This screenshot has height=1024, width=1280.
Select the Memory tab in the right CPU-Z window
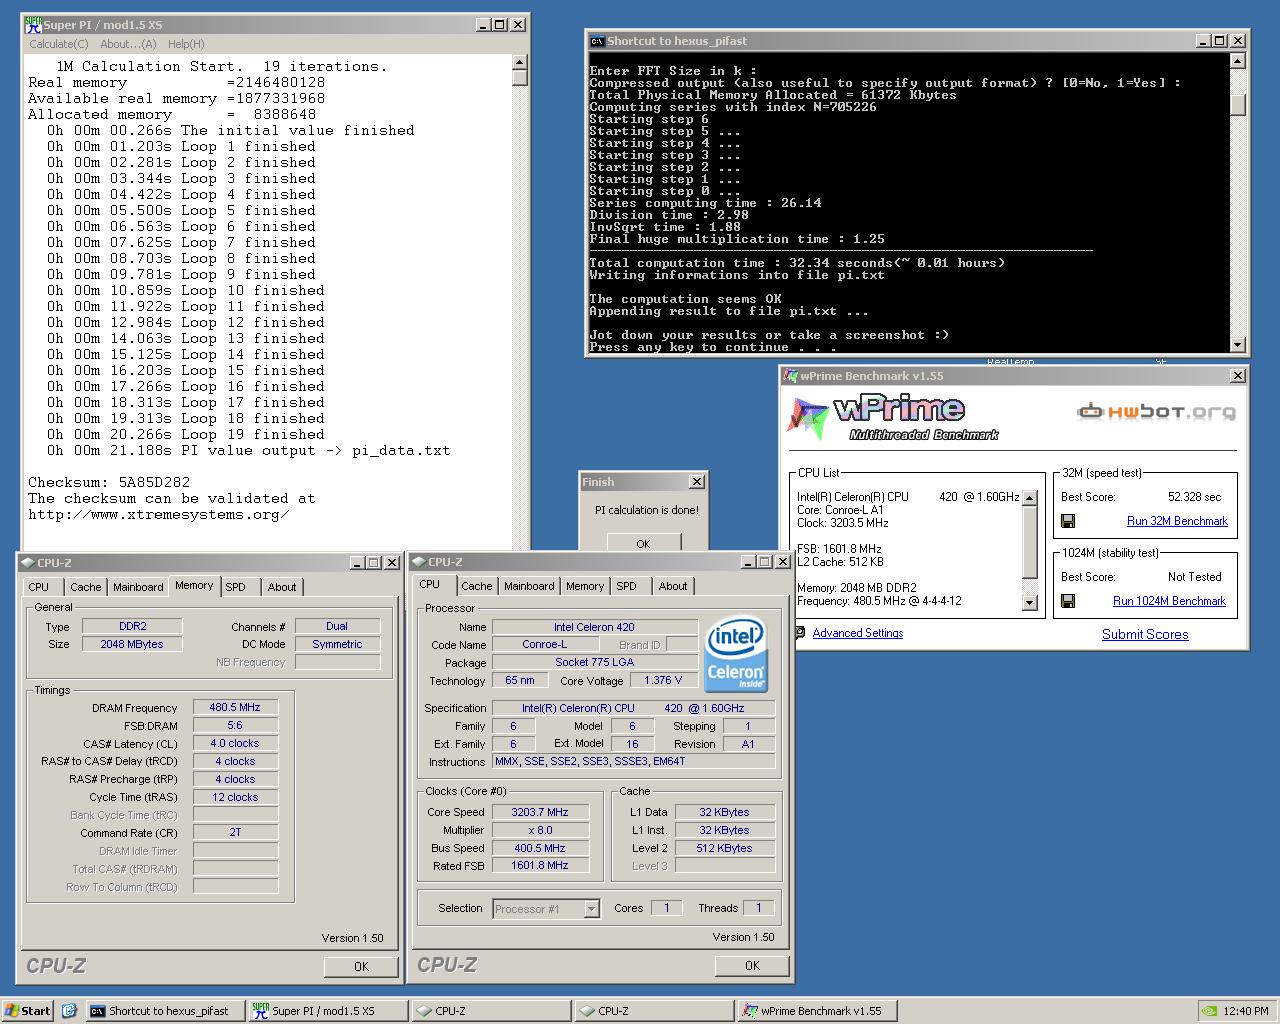click(x=585, y=586)
